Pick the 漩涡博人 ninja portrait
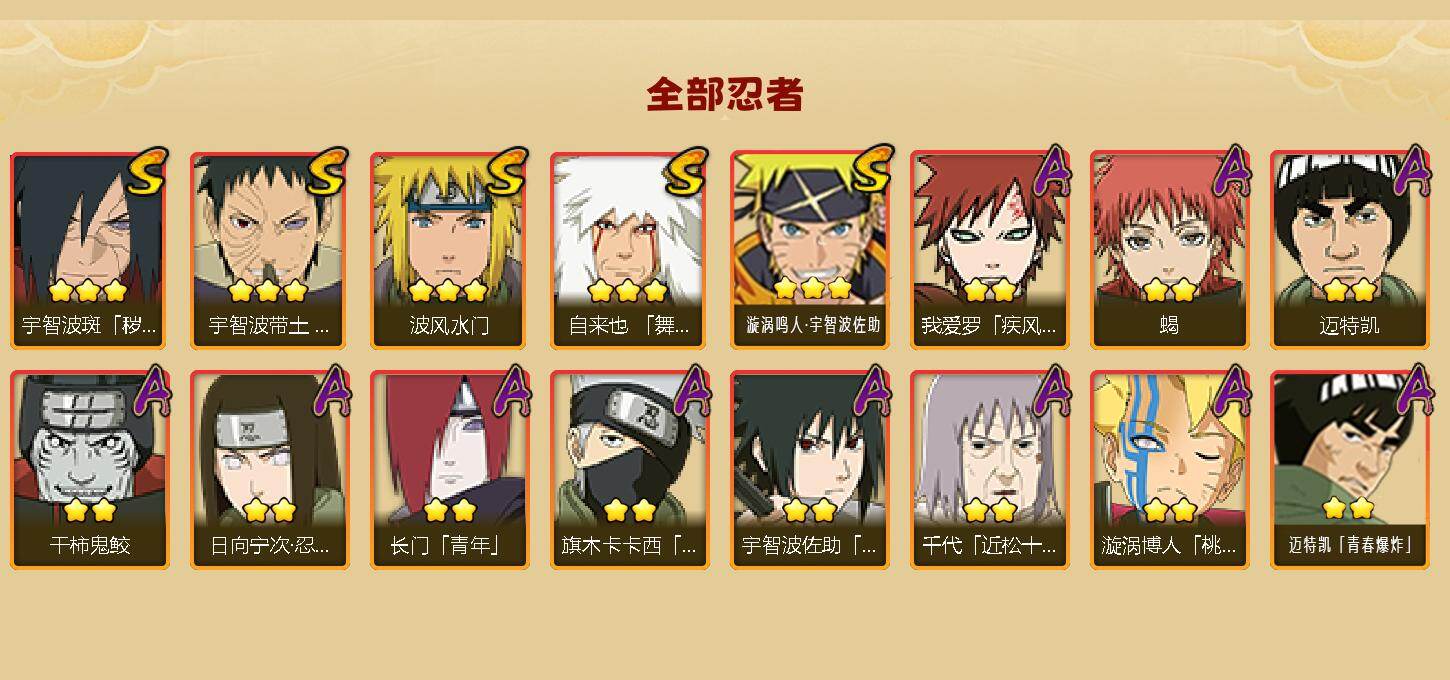This screenshot has width=1450, height=680. pyautogui.click(x=1170, y=470)
